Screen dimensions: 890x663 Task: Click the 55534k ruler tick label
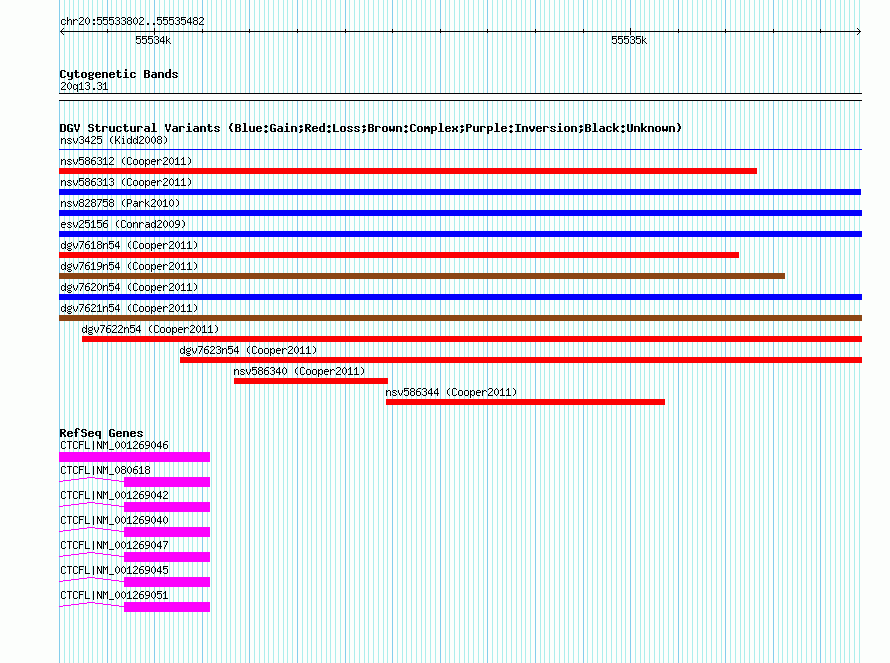tap(153, 40)
